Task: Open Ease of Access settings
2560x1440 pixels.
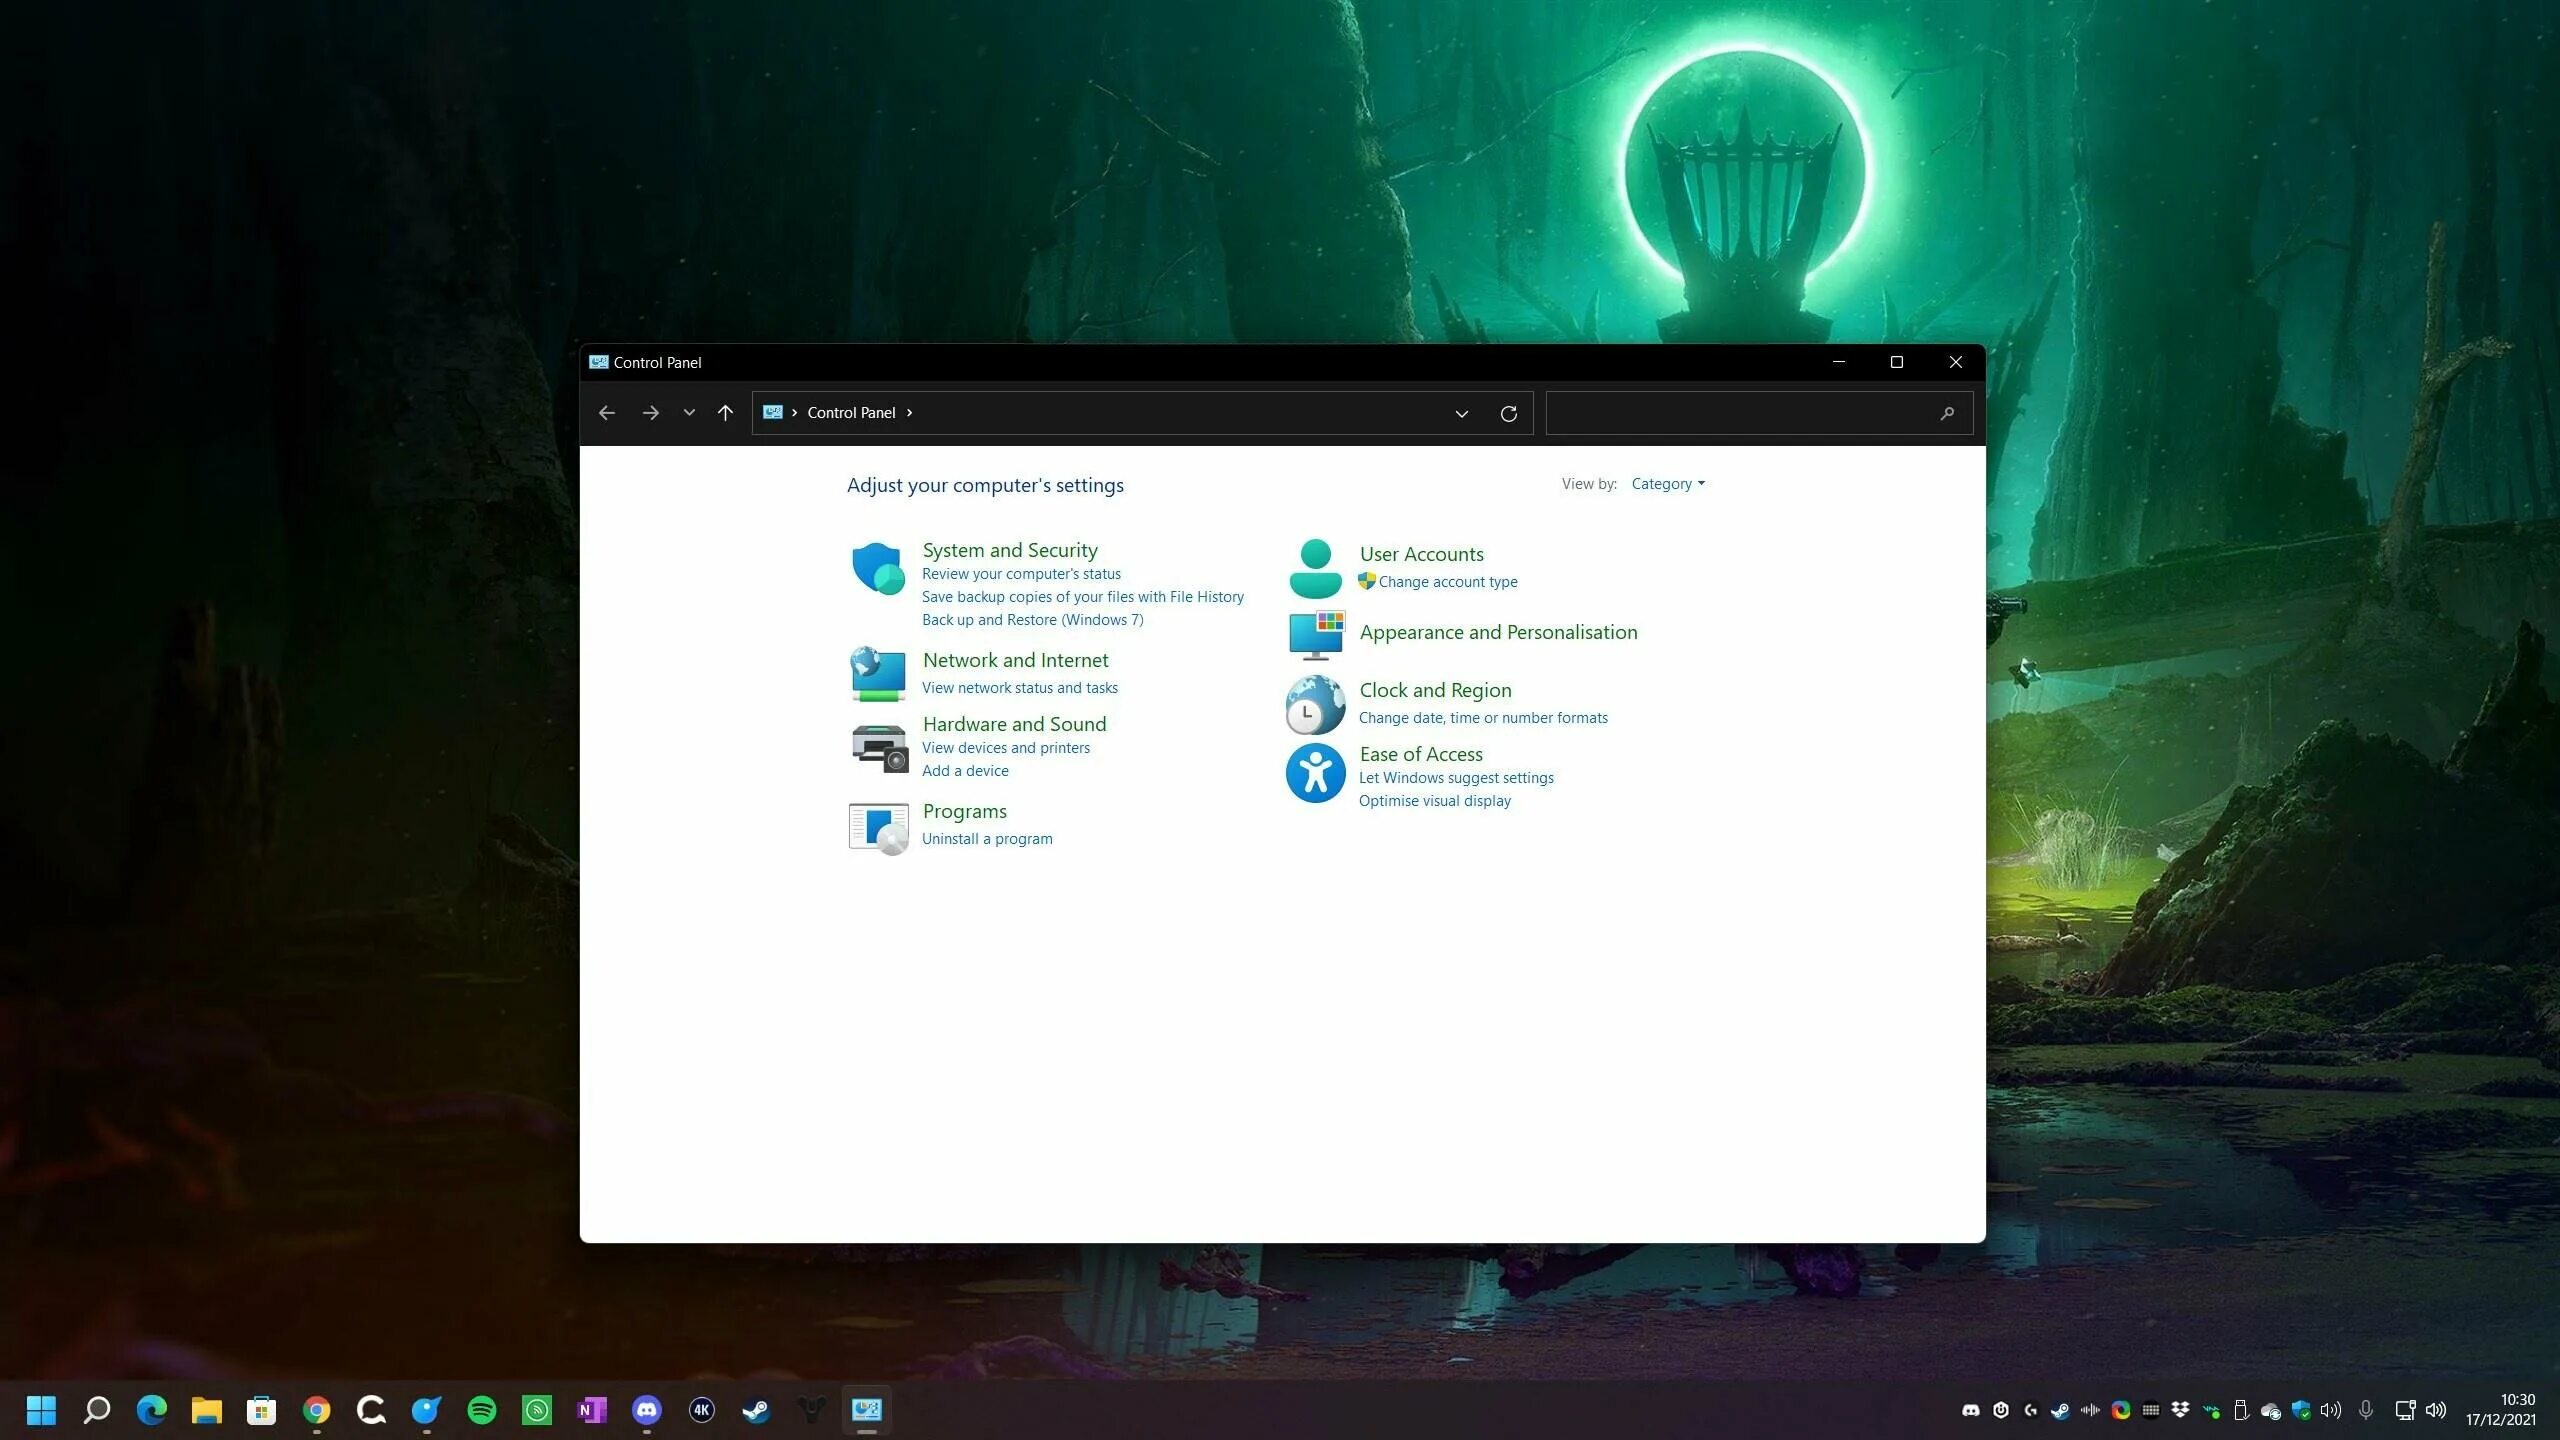Action: 1417,753
